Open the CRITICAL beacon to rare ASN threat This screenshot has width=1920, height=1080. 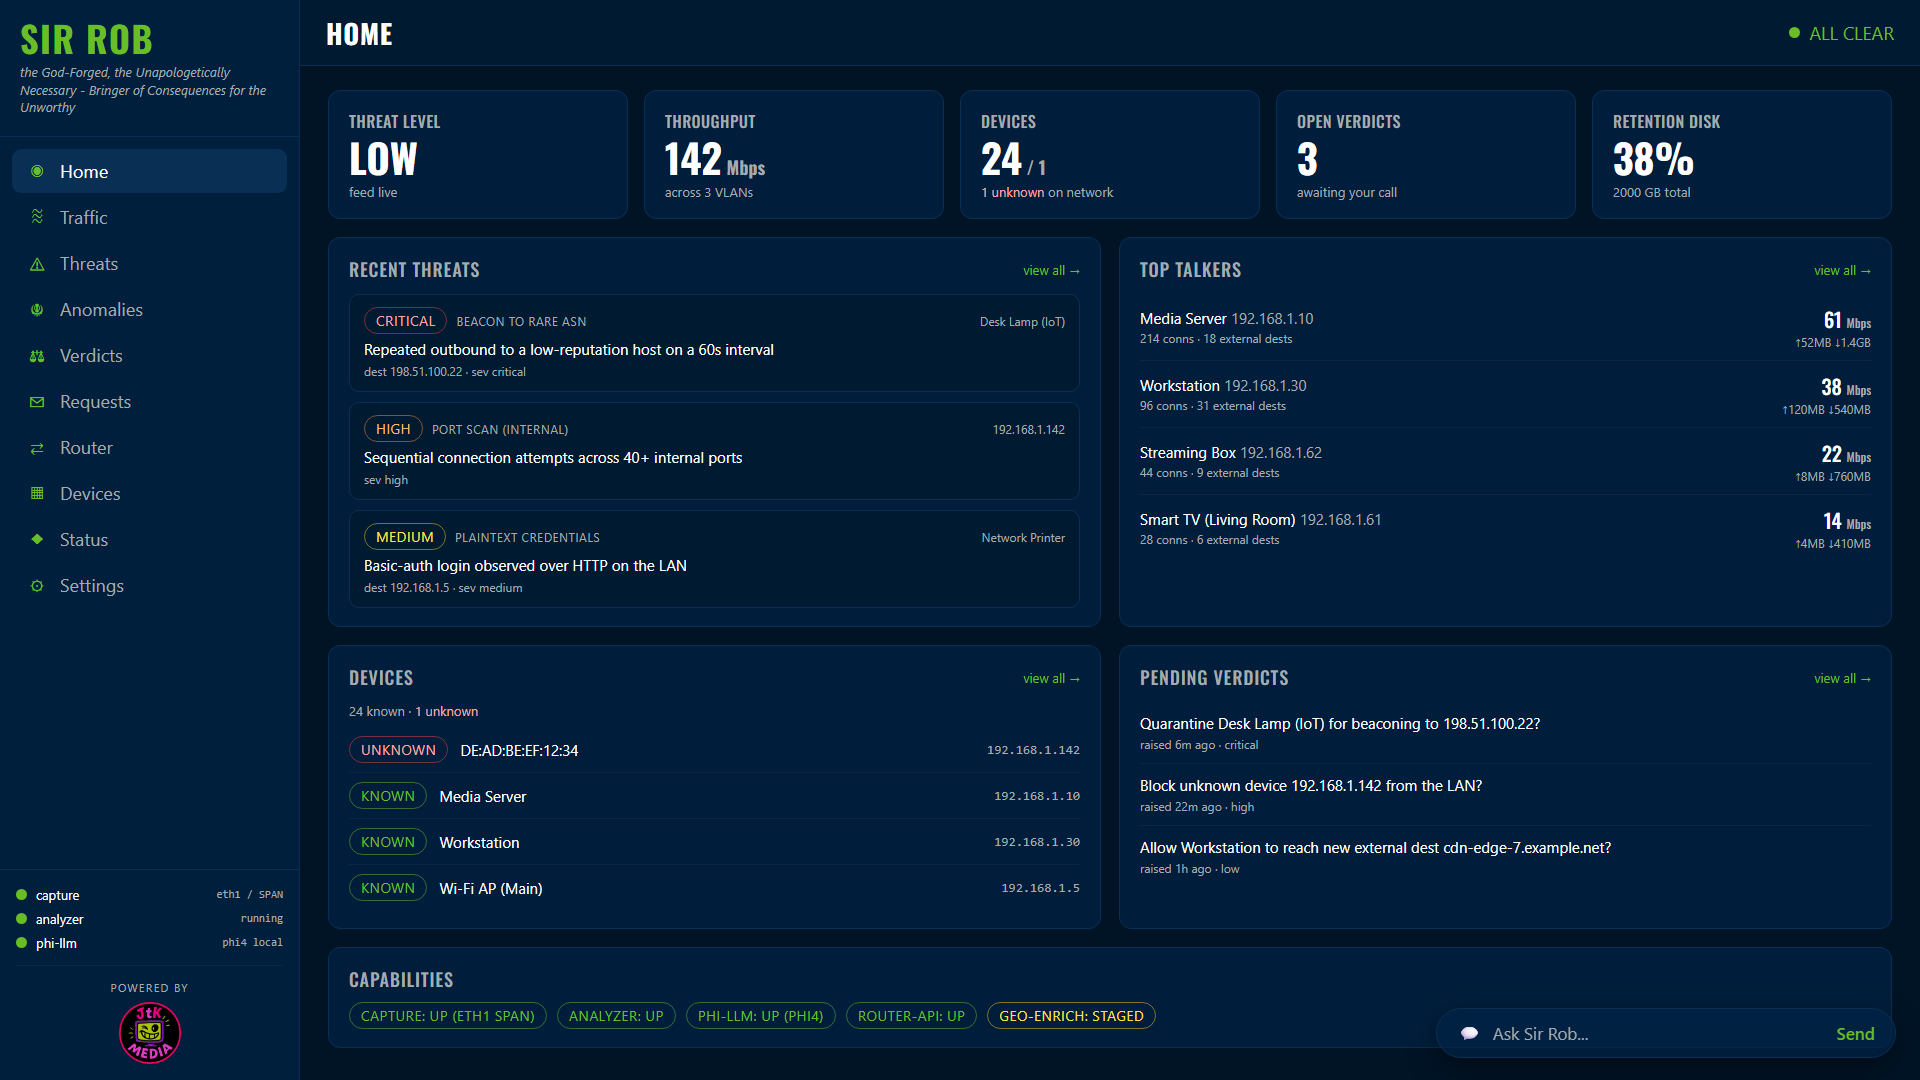pyautogui.click(x=714, y=343)
